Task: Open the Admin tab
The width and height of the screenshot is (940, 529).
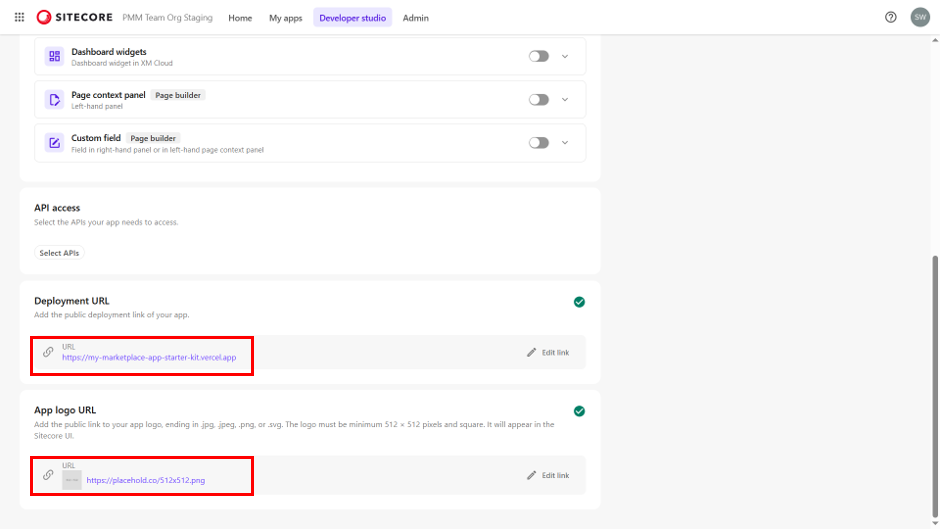Action: [x=415, y=18]
